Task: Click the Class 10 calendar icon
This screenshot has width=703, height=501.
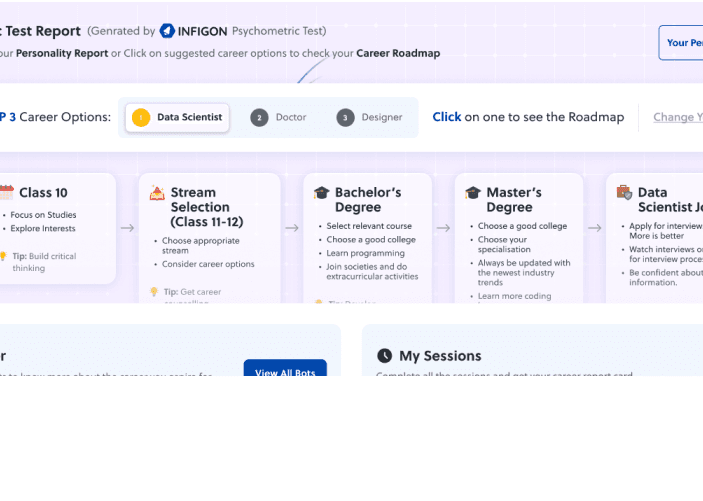Action: (7, 192)
